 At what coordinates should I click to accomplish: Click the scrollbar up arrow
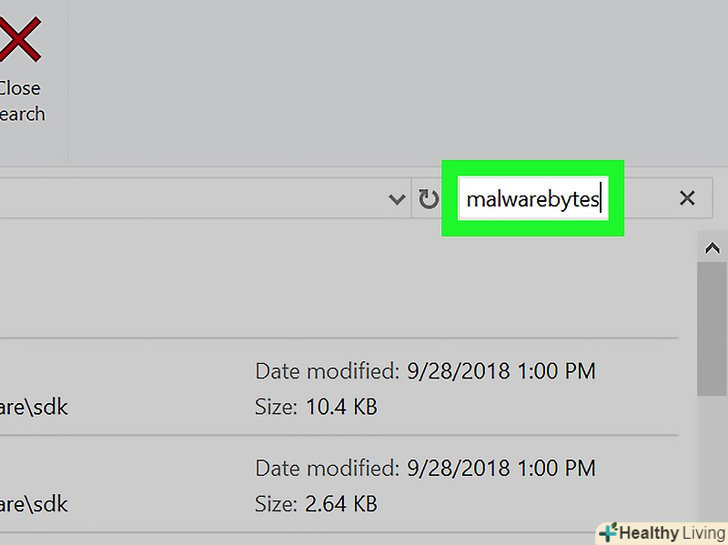[x=712, y=248]
